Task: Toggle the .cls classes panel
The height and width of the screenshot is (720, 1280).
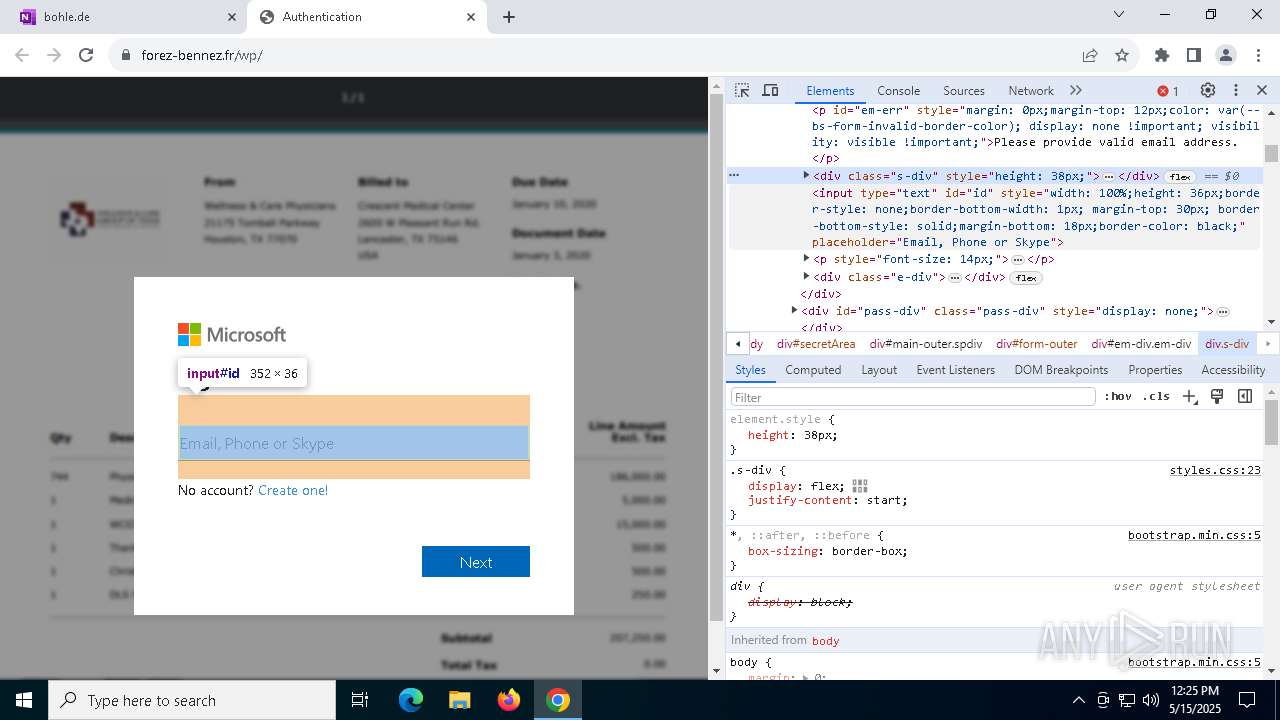Action: point(1156,396)
